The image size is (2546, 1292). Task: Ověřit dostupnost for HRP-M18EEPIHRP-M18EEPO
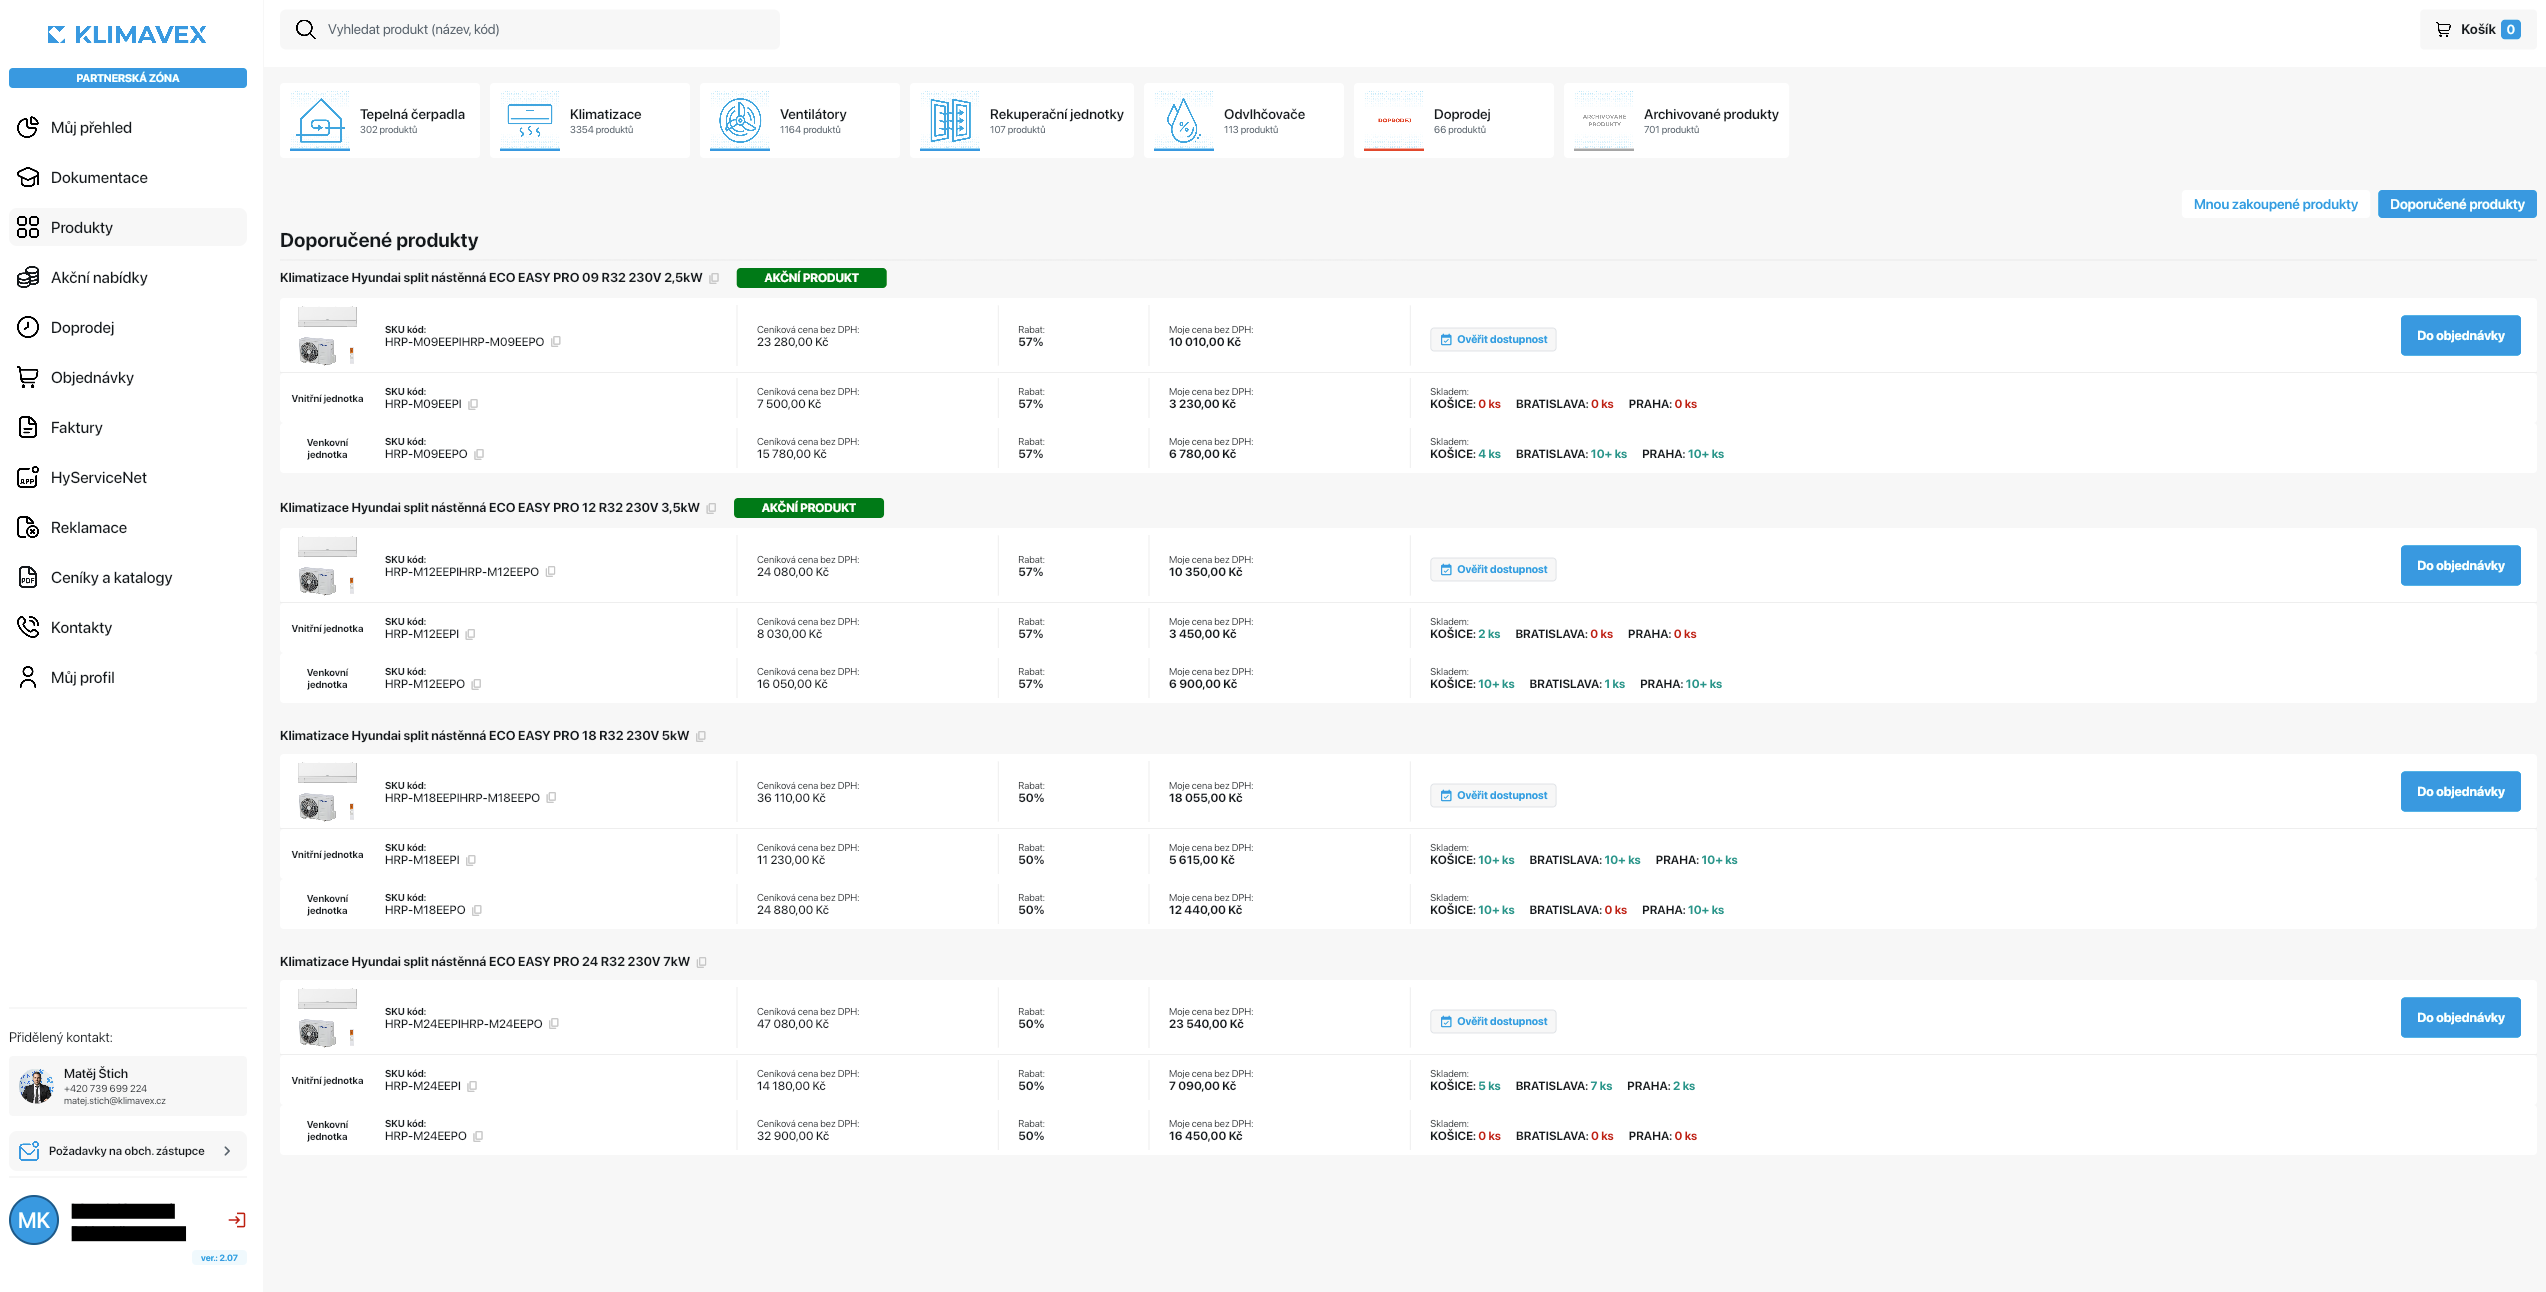pyautogui.click(x=1493, y=796)
